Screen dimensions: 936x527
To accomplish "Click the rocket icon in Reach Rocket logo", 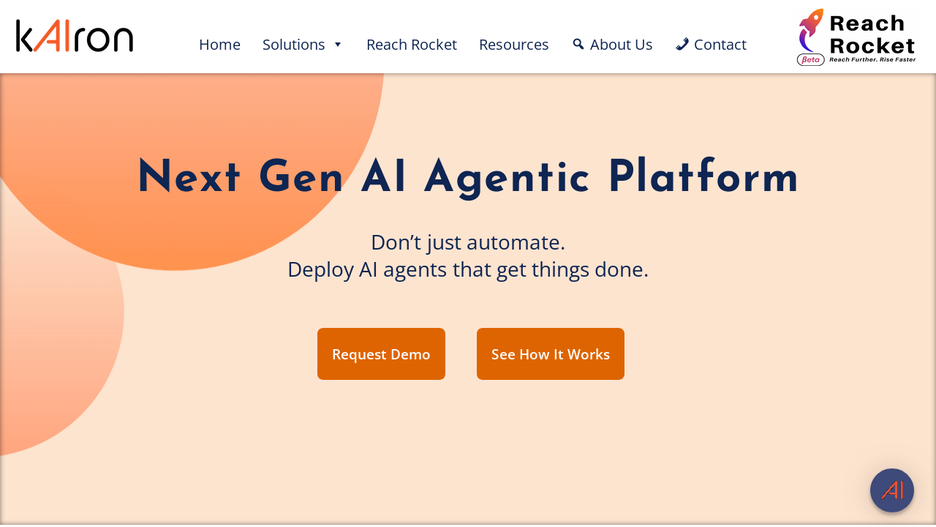I will coord(811,30).
